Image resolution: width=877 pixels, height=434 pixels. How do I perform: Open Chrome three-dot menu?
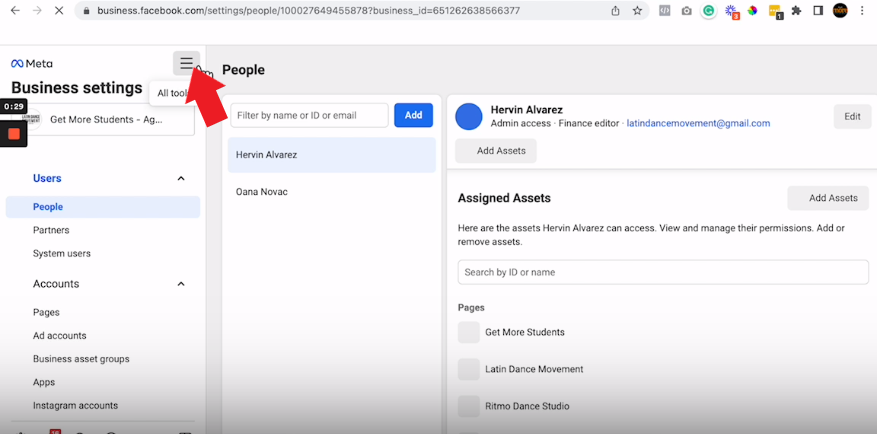point(862,11)
